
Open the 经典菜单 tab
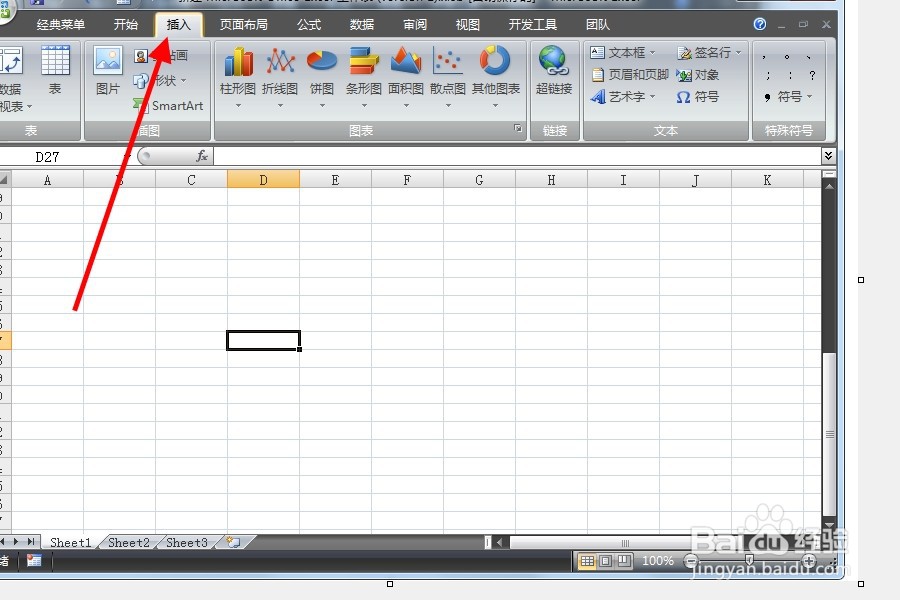coord(60,25)
